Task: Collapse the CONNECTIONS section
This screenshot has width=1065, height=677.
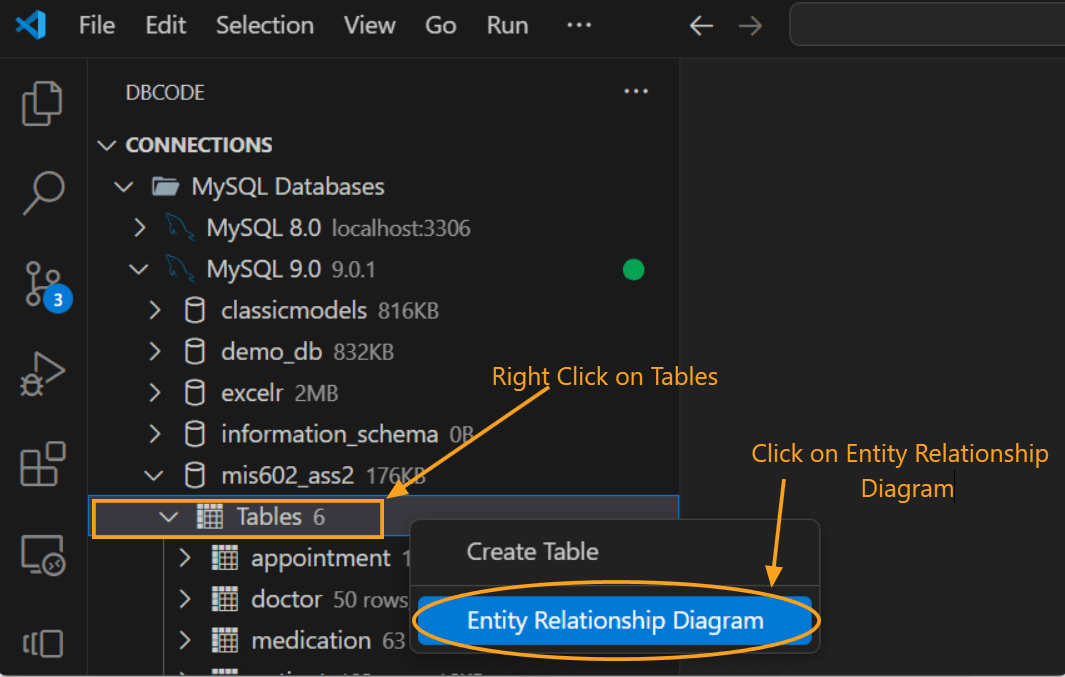Action: 107,144
